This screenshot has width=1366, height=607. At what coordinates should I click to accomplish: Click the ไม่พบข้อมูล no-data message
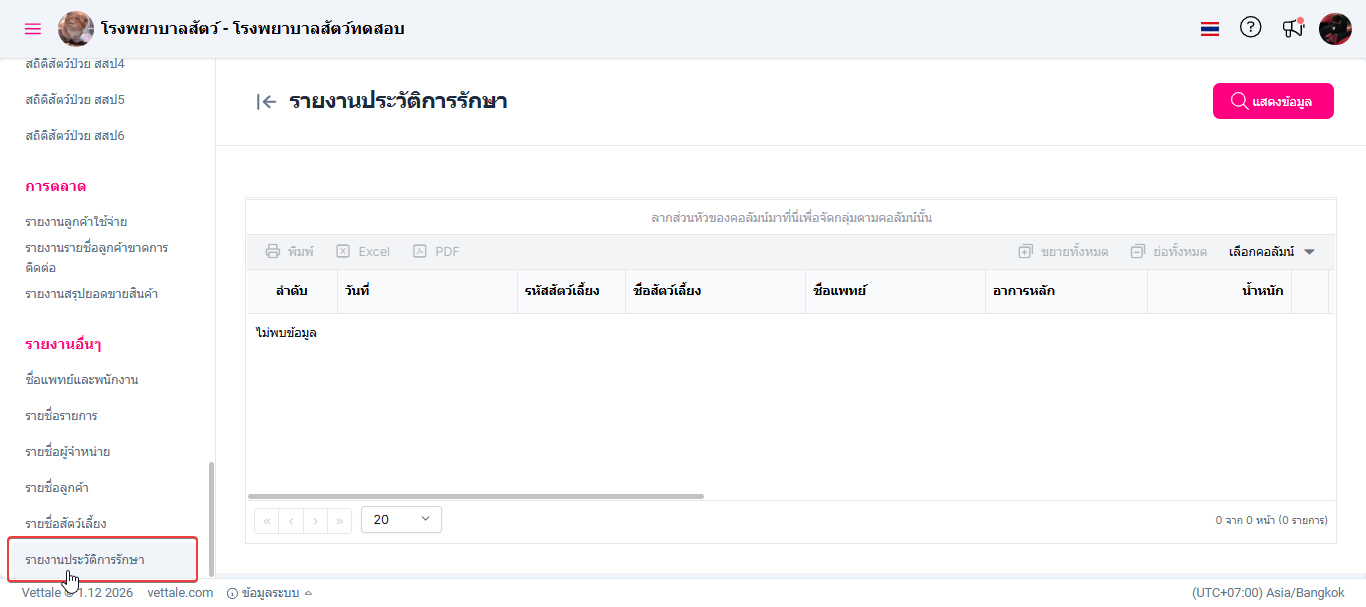286,333
